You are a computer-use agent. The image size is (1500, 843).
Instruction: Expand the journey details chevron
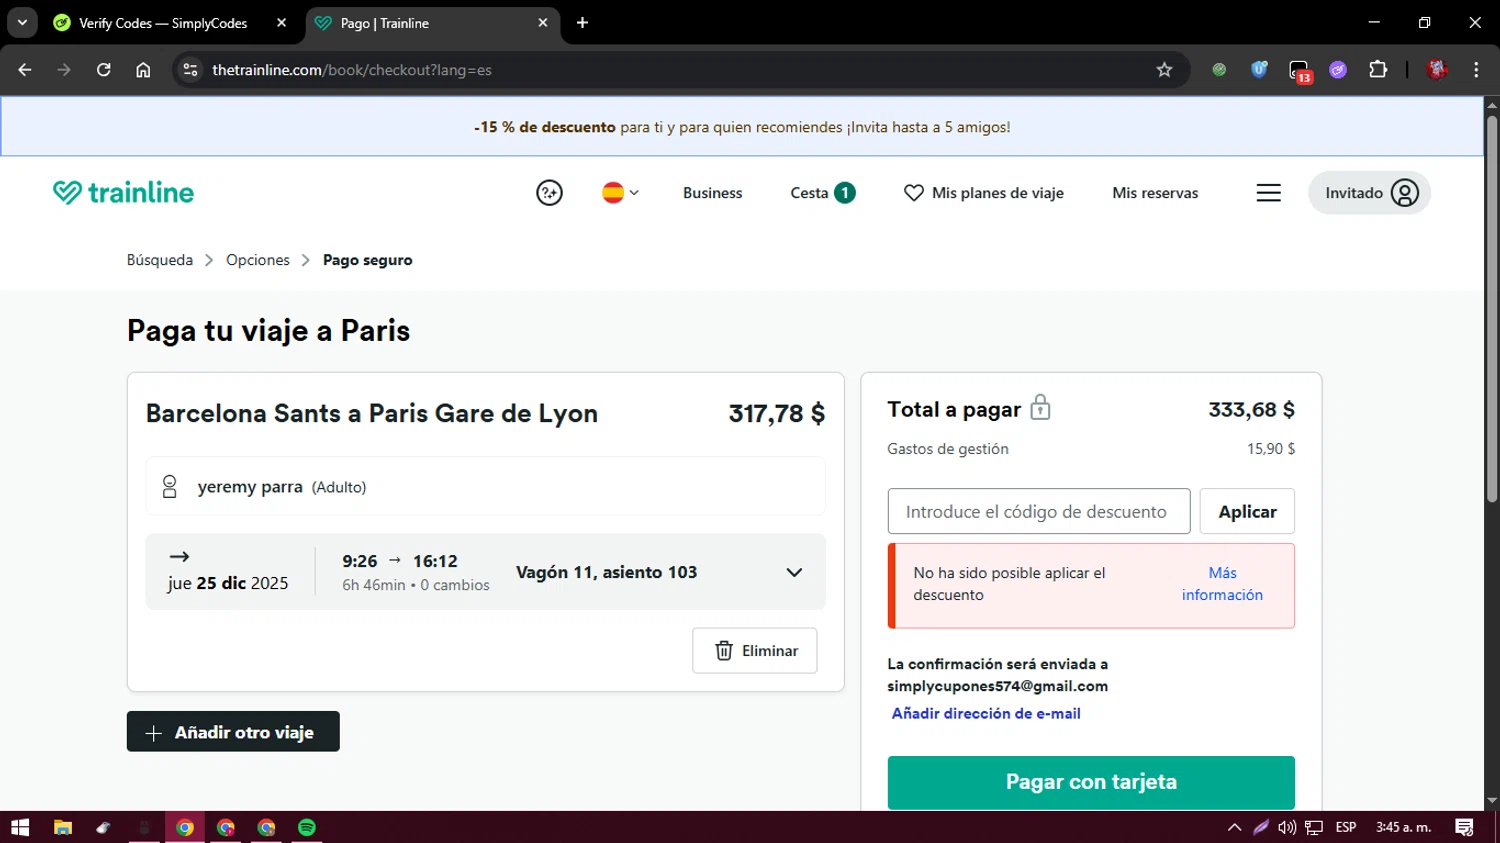tap(794, 573)
